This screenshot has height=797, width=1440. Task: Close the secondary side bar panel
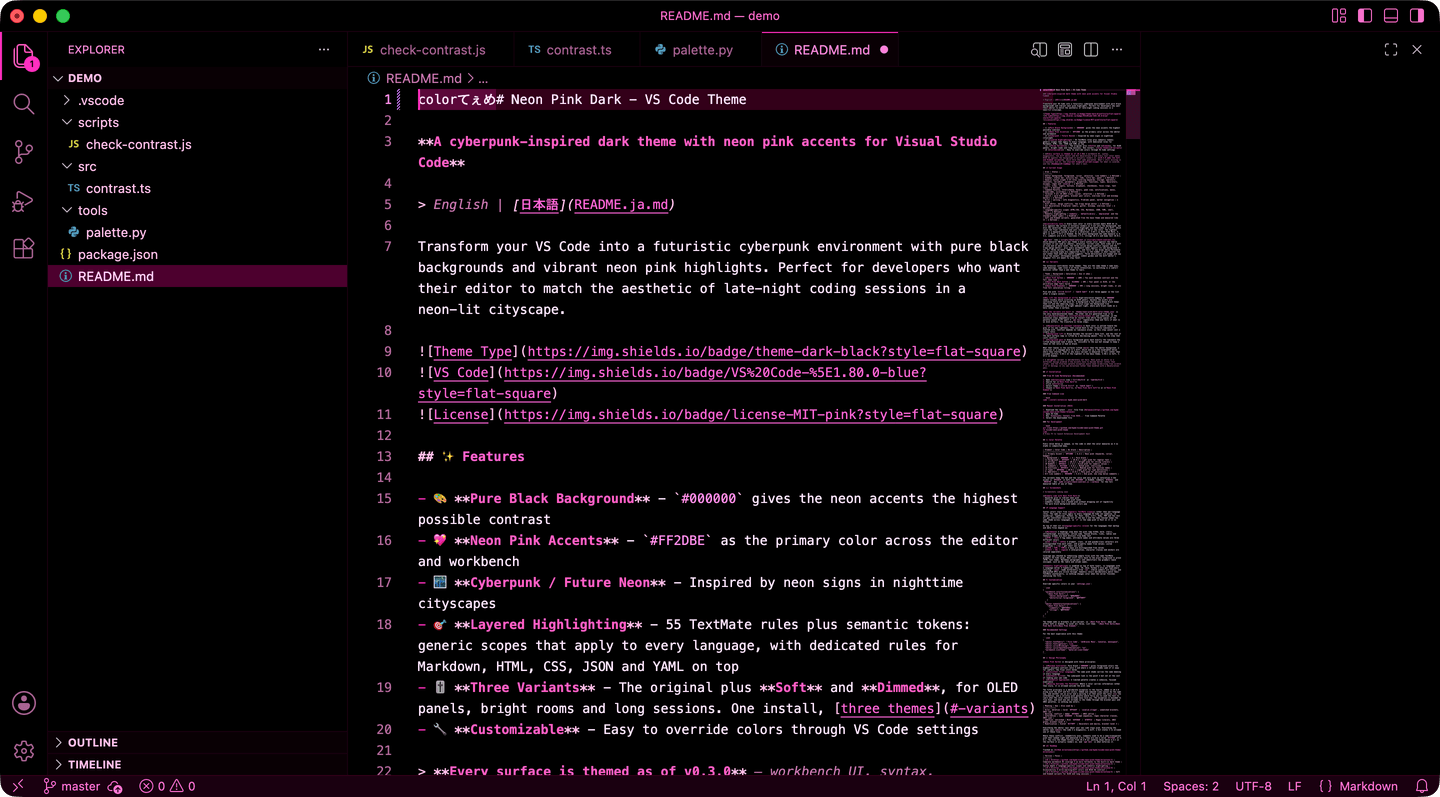tap(1417, 50)
